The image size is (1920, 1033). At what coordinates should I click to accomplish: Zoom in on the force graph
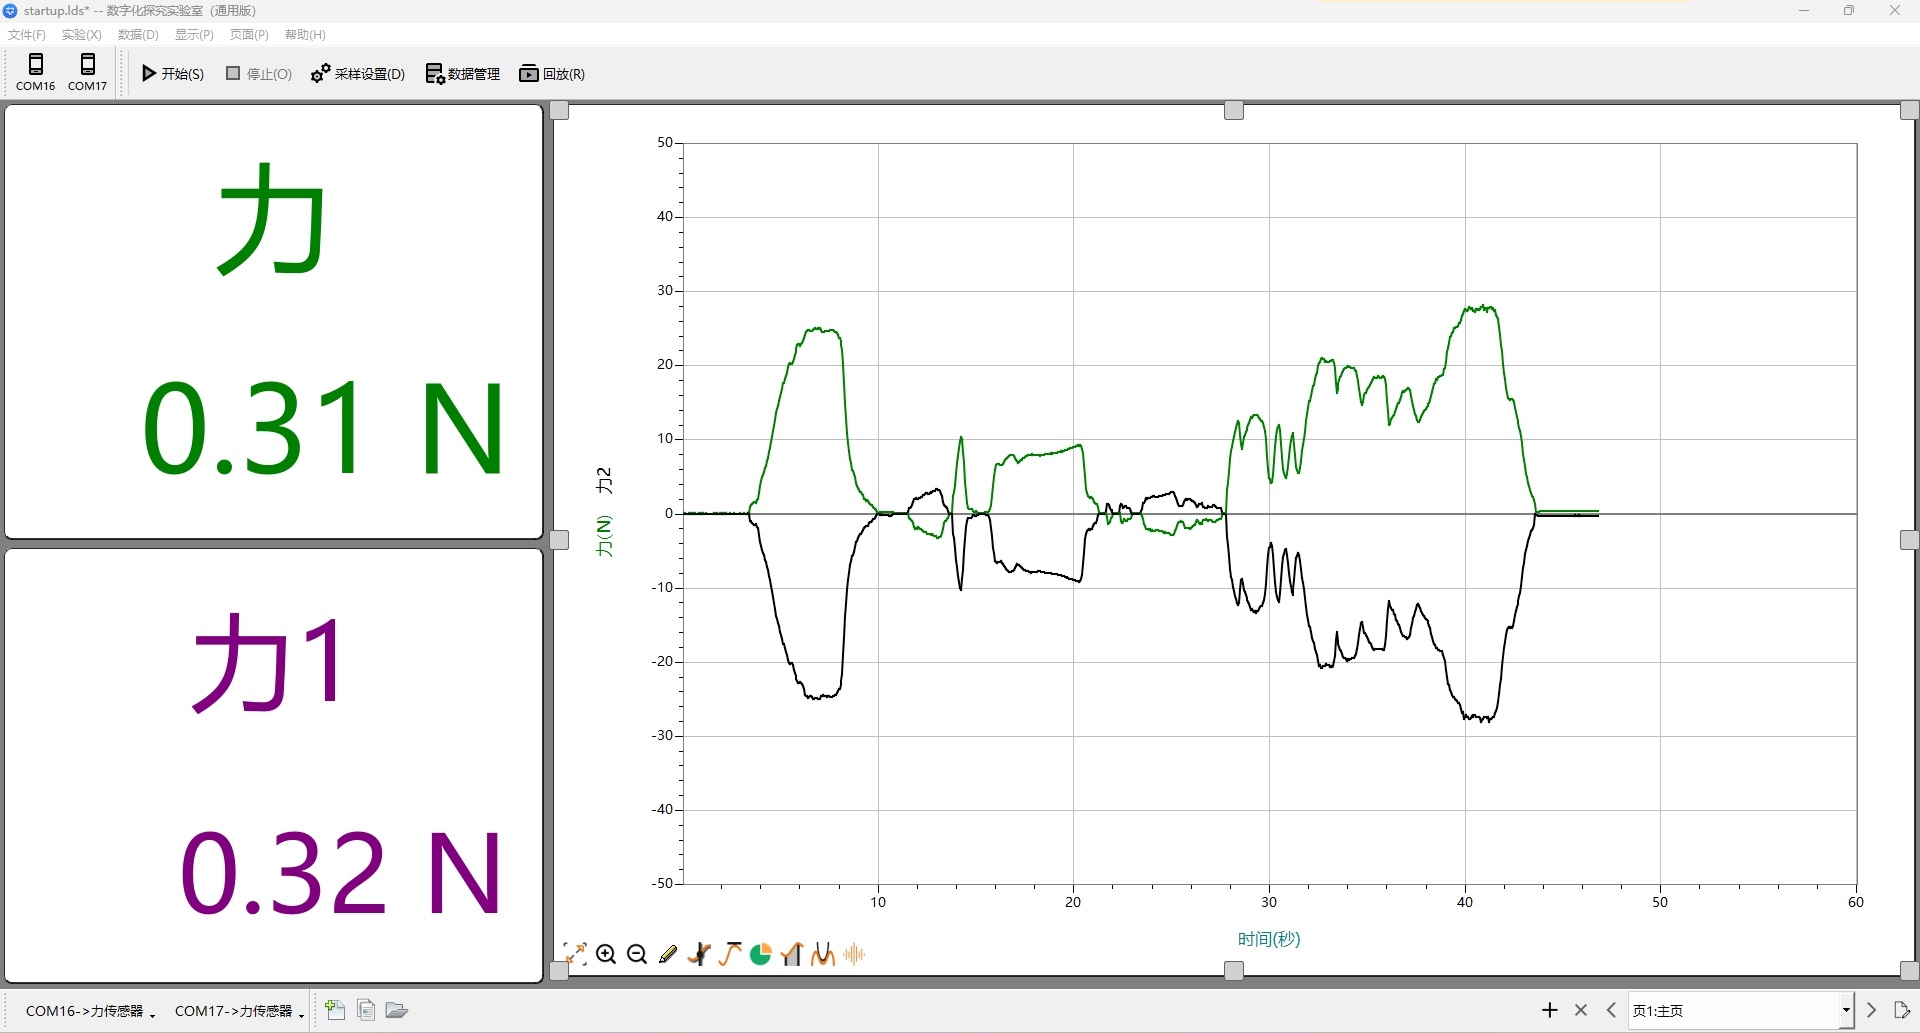[606, 954]
